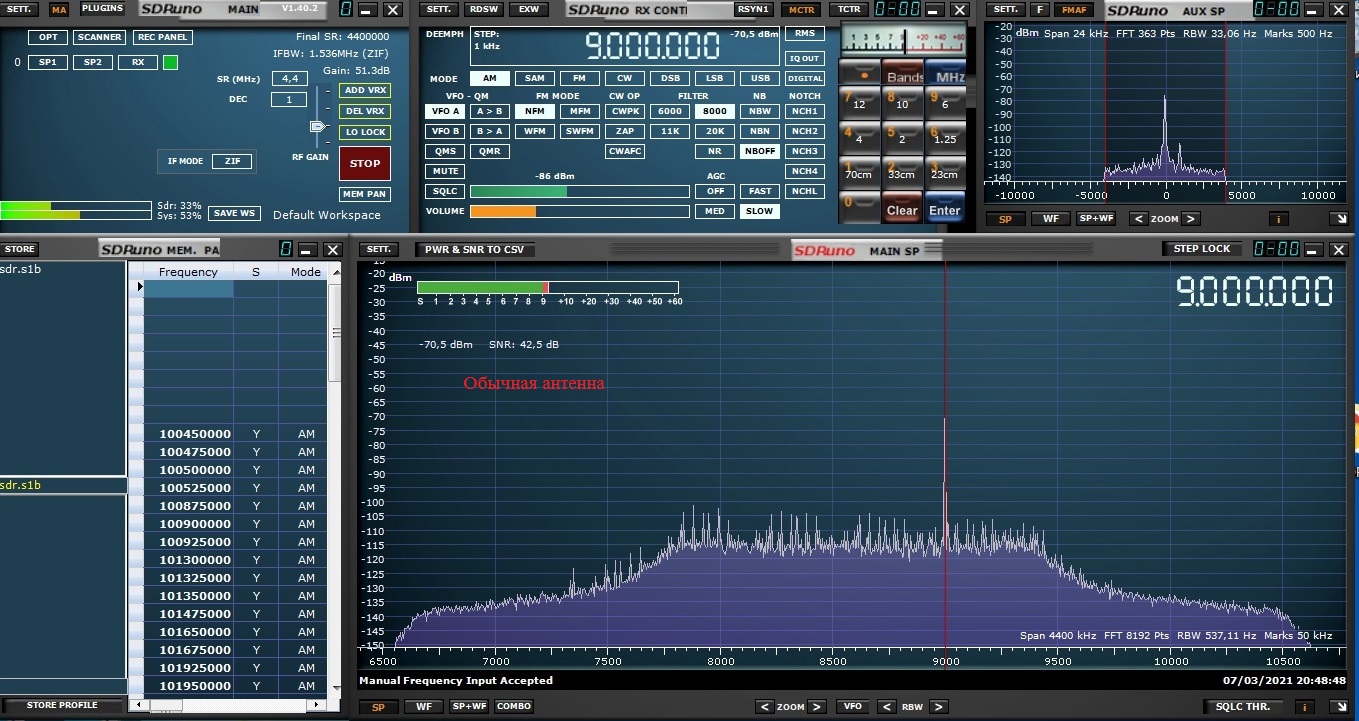Click the MHz keypad button
1359x721 pixels.
point(946,75)
